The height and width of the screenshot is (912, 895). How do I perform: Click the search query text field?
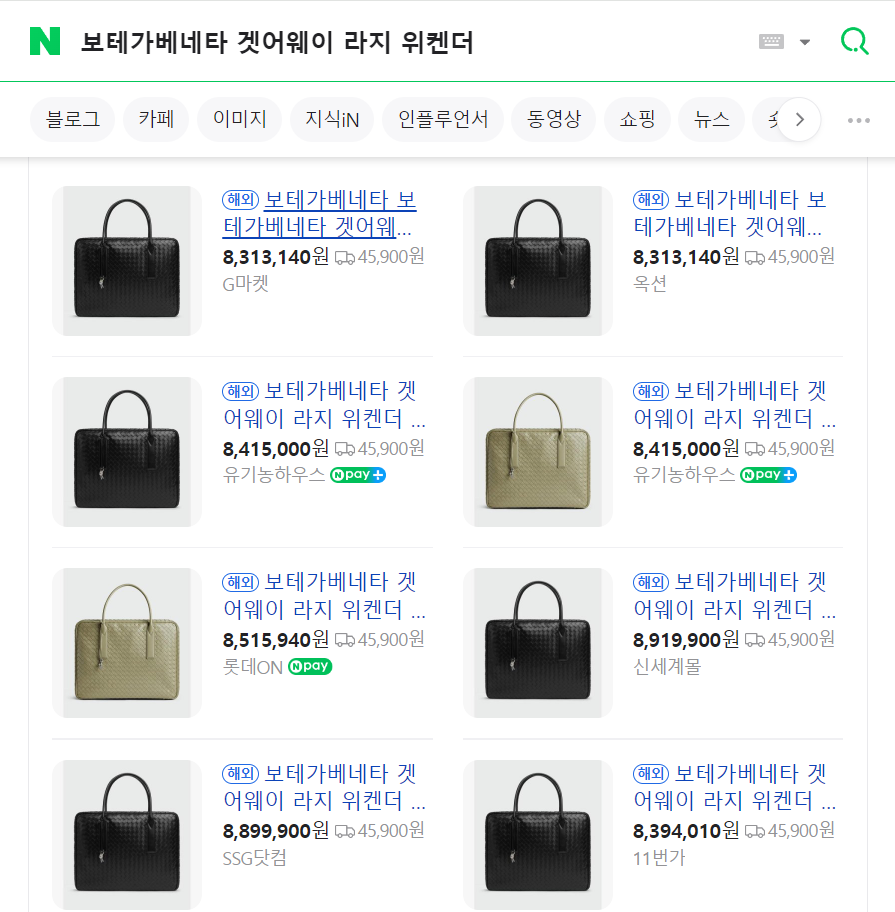point(400,42)
